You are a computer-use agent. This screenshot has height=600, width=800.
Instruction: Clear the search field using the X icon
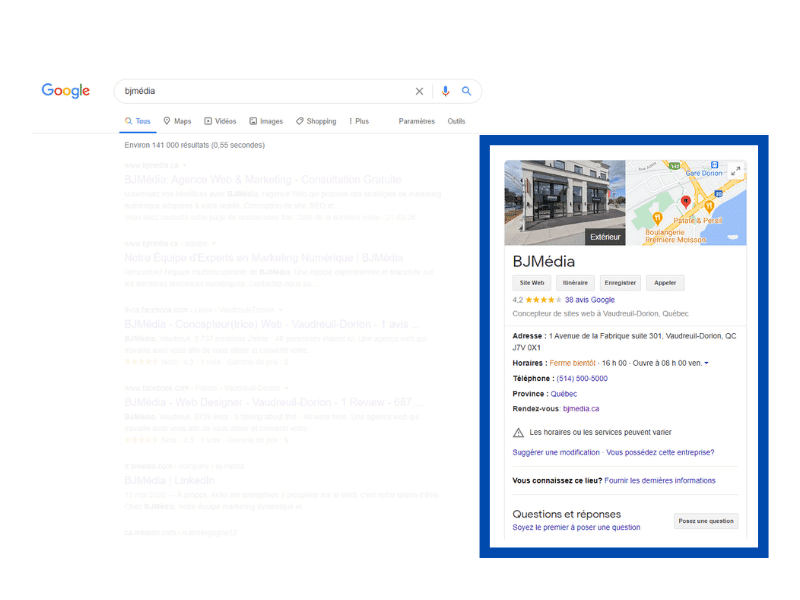420,91
